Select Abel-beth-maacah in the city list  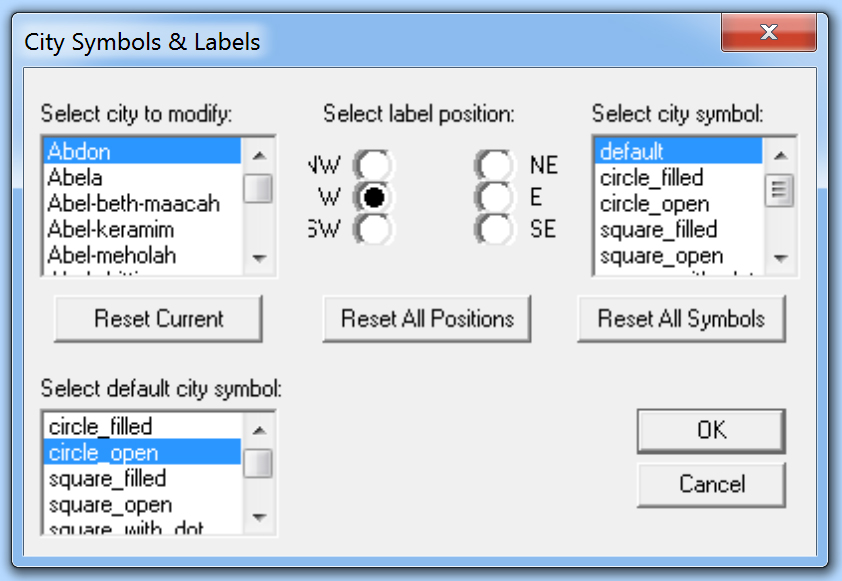tap(133, 204)
